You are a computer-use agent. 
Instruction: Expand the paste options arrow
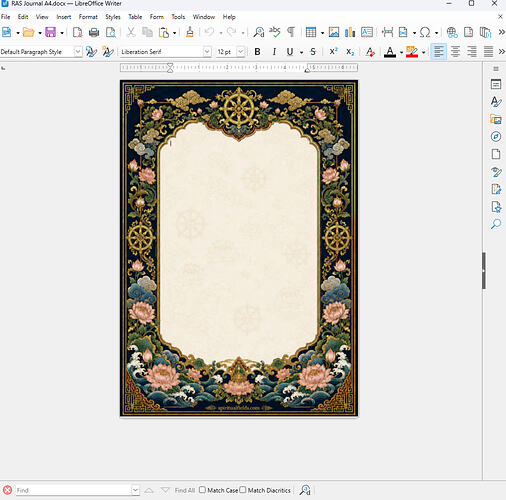175,33
